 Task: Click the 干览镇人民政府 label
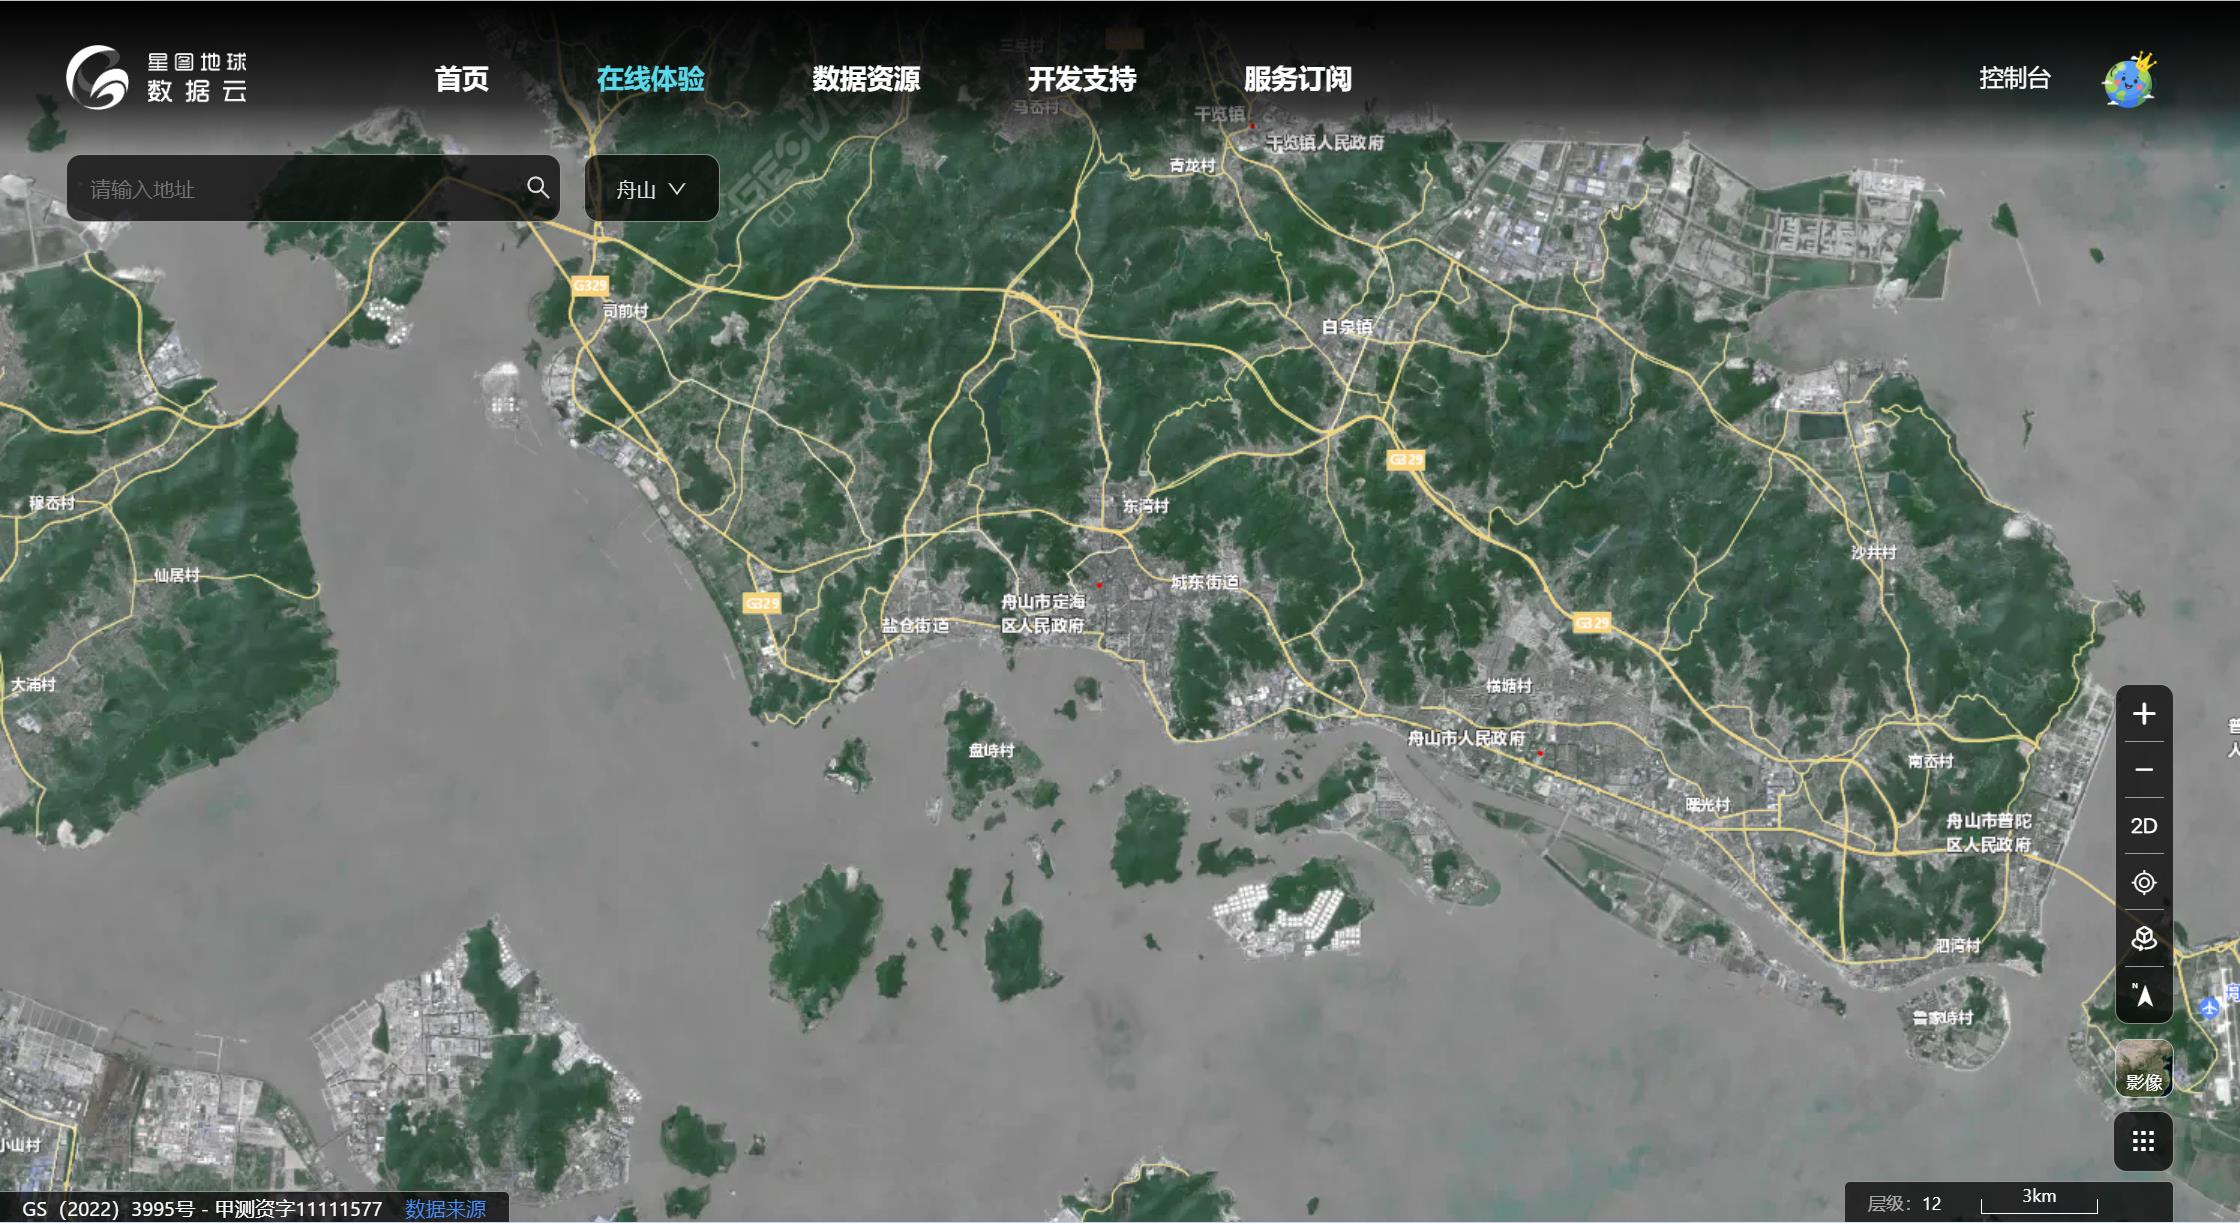[1325, 142]
